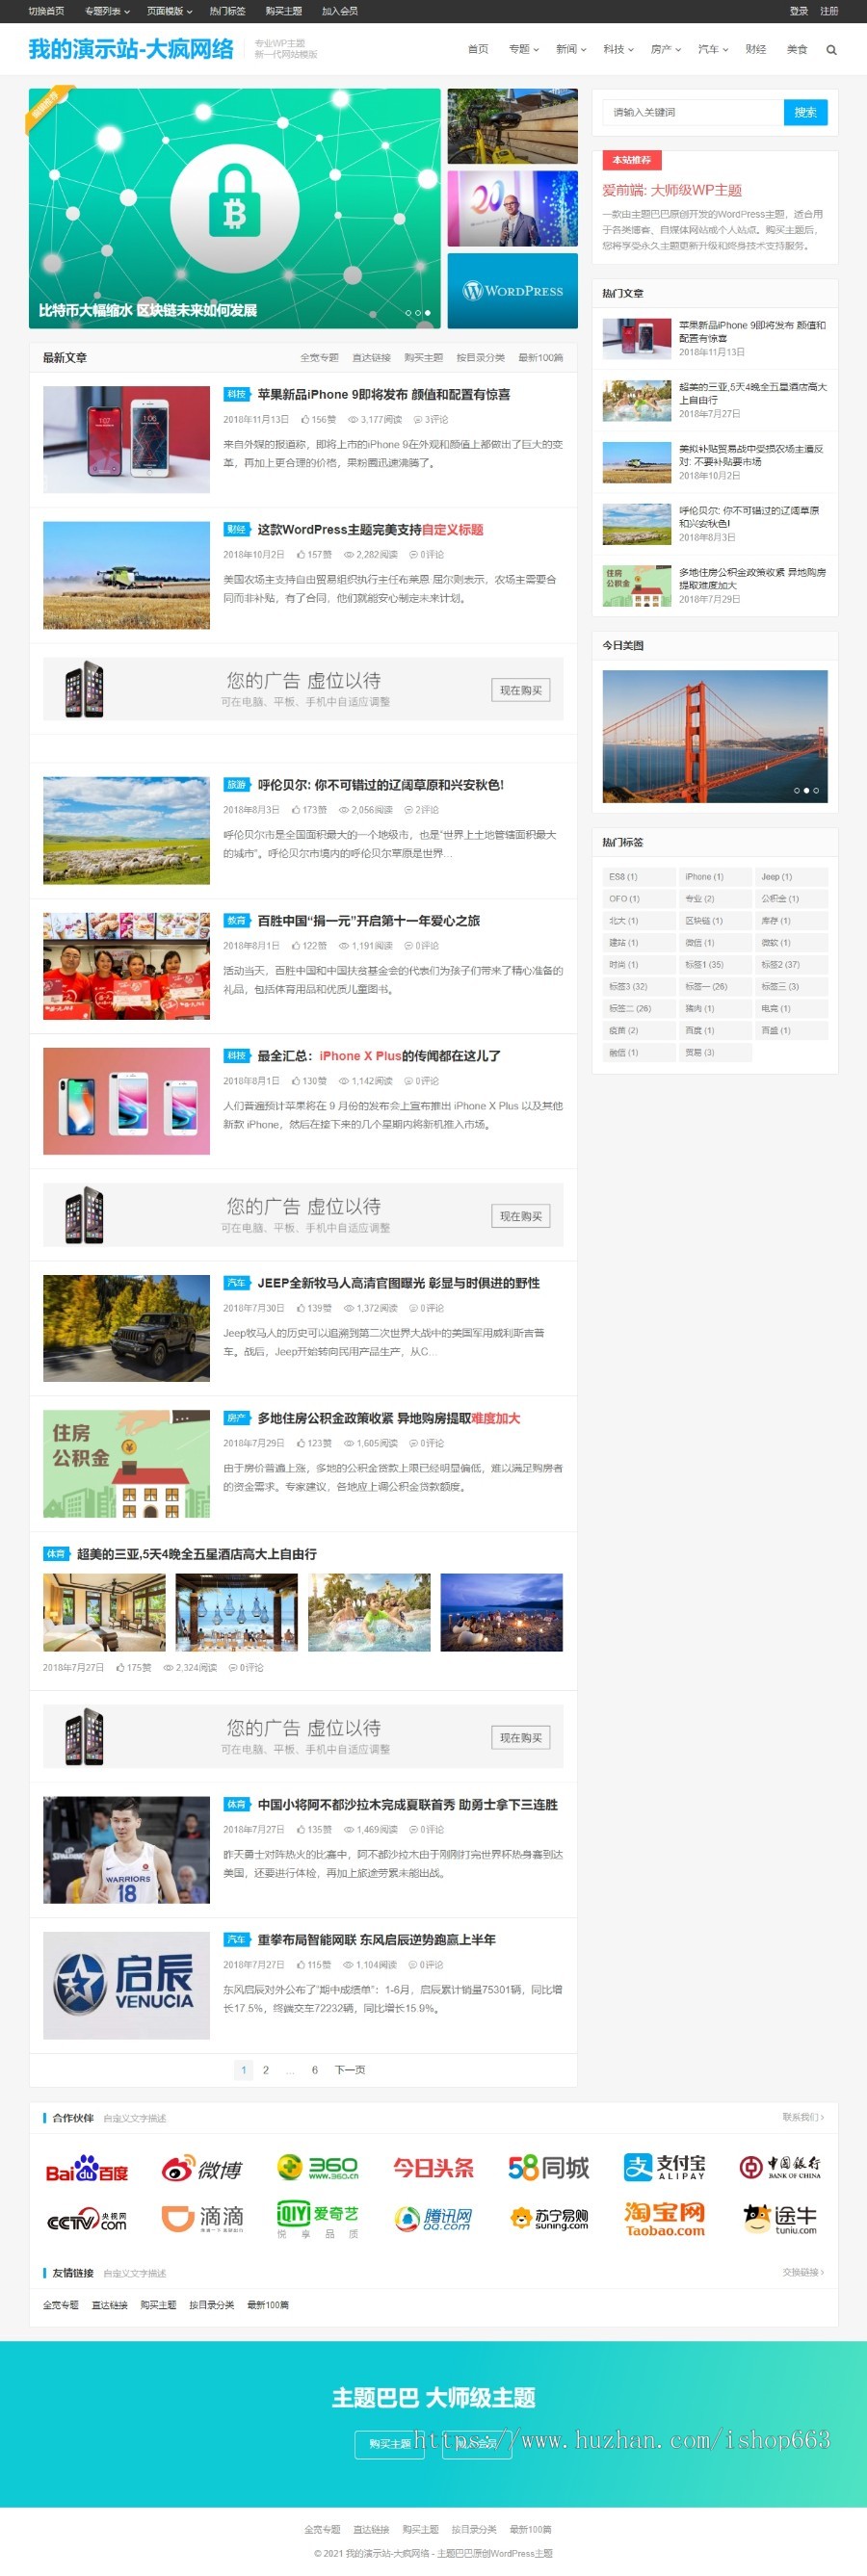Click the 科技 category badge on the iPhone X Plus article
The image size is (867, 2576).
pos(236,1056)
